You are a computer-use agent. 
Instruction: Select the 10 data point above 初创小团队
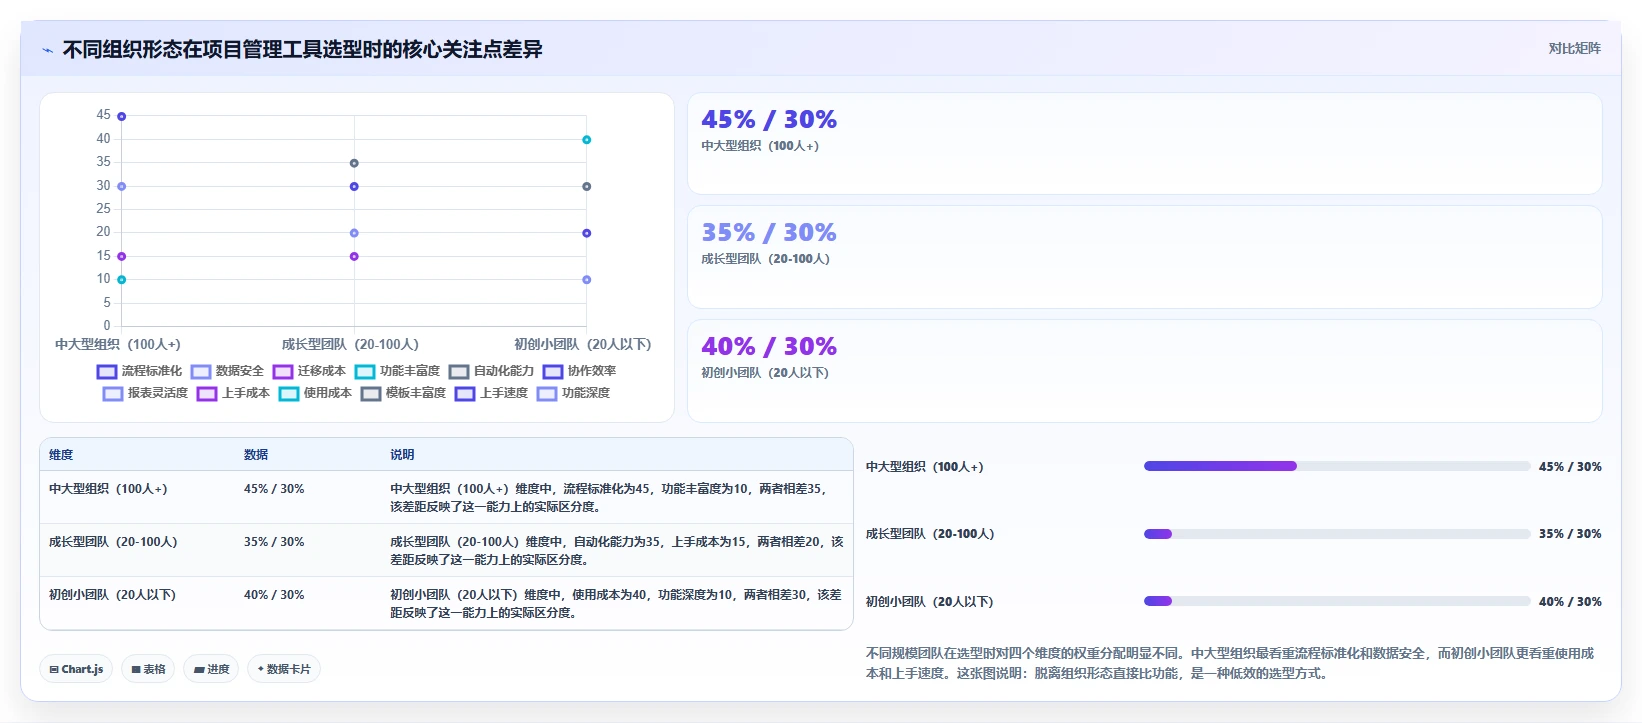pyautogui.click(x=586, y=279)
